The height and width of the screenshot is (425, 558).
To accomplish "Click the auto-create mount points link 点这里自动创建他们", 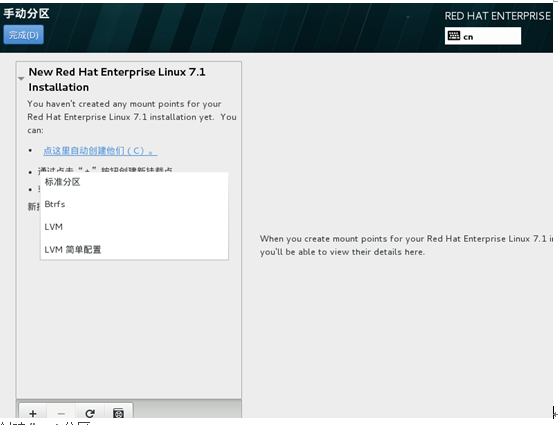I will point(100,151).
